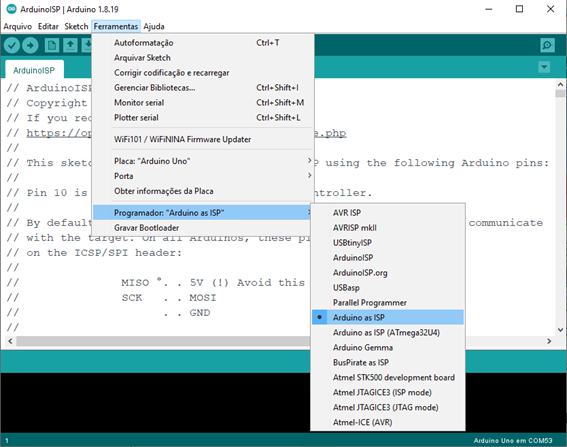Select the checked Arduino as ISP option
The image size is (567, 447).
388,318
